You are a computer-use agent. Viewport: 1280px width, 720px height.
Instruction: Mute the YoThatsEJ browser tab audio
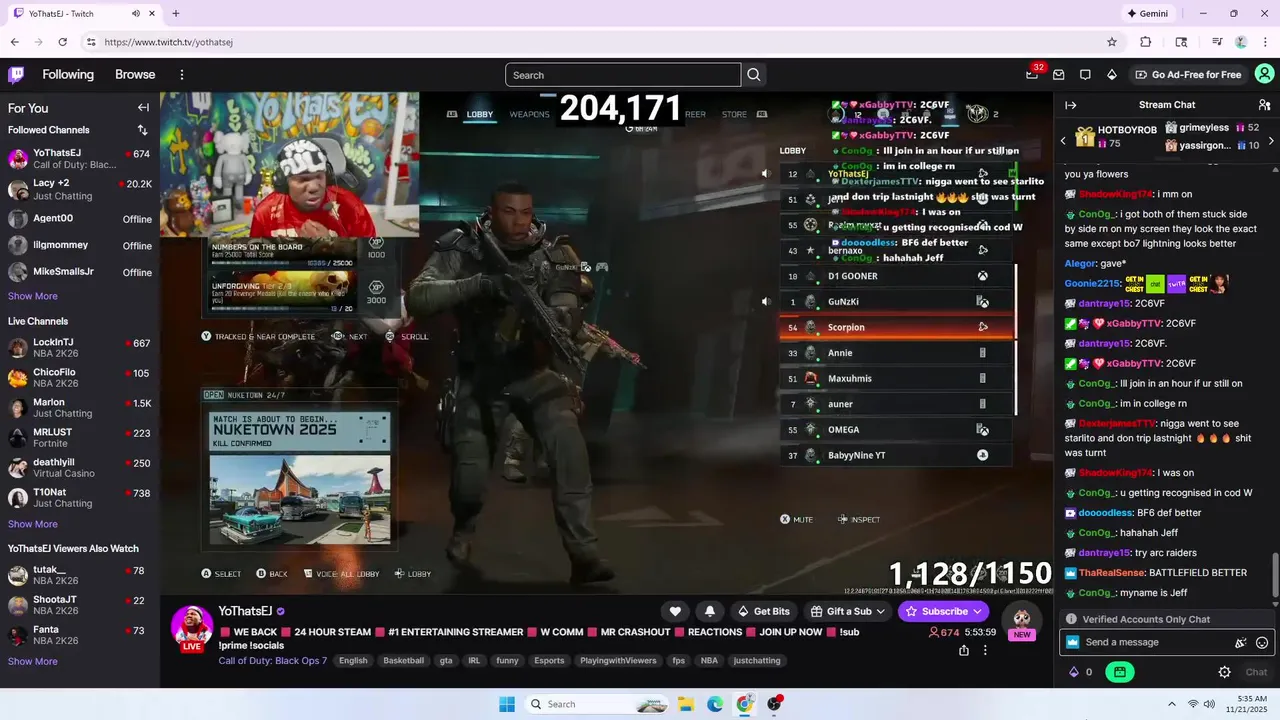136,14
